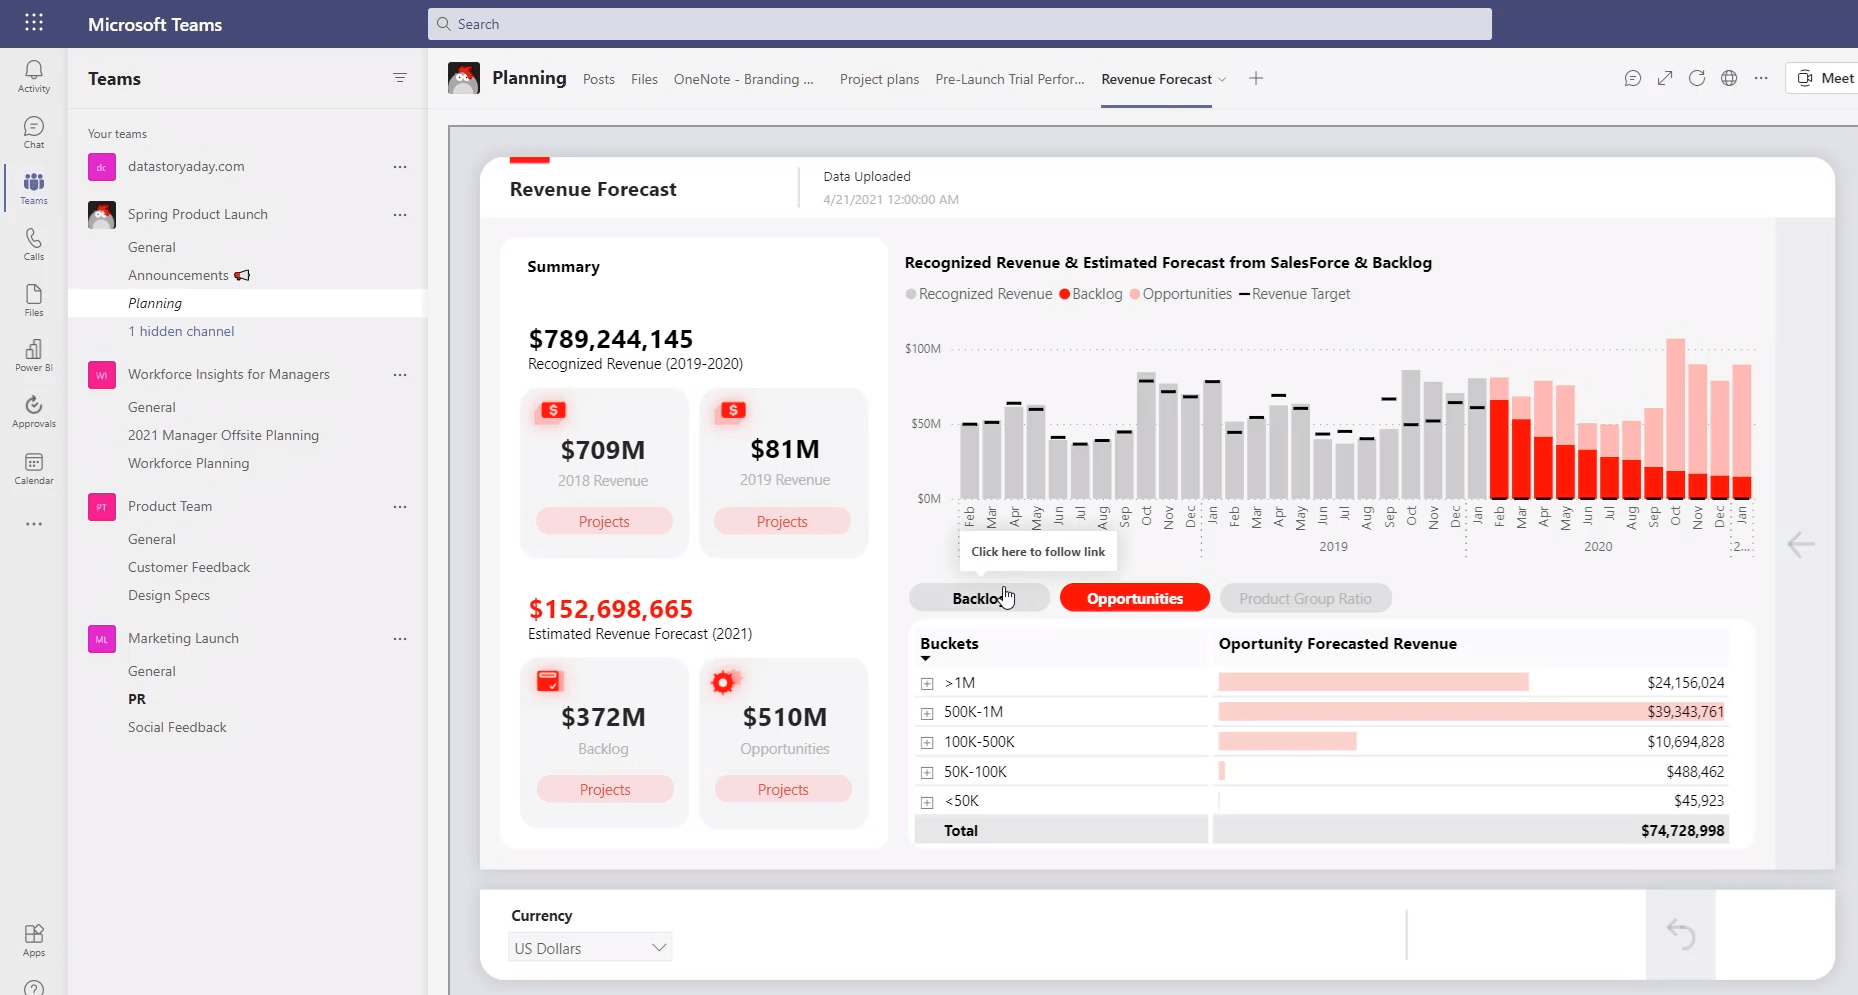Click Projects under 2018 Revenue
Image resolution: width=1858 pixels, height=995 pixels.
point(604,522)
